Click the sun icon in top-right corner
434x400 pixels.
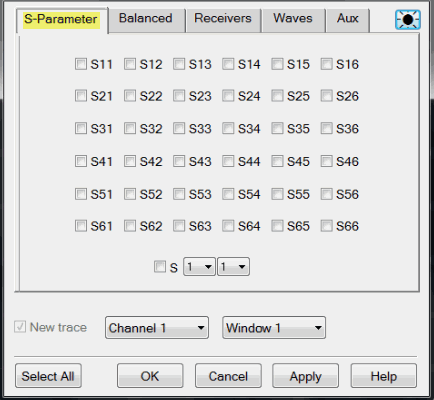pos(408,20)
